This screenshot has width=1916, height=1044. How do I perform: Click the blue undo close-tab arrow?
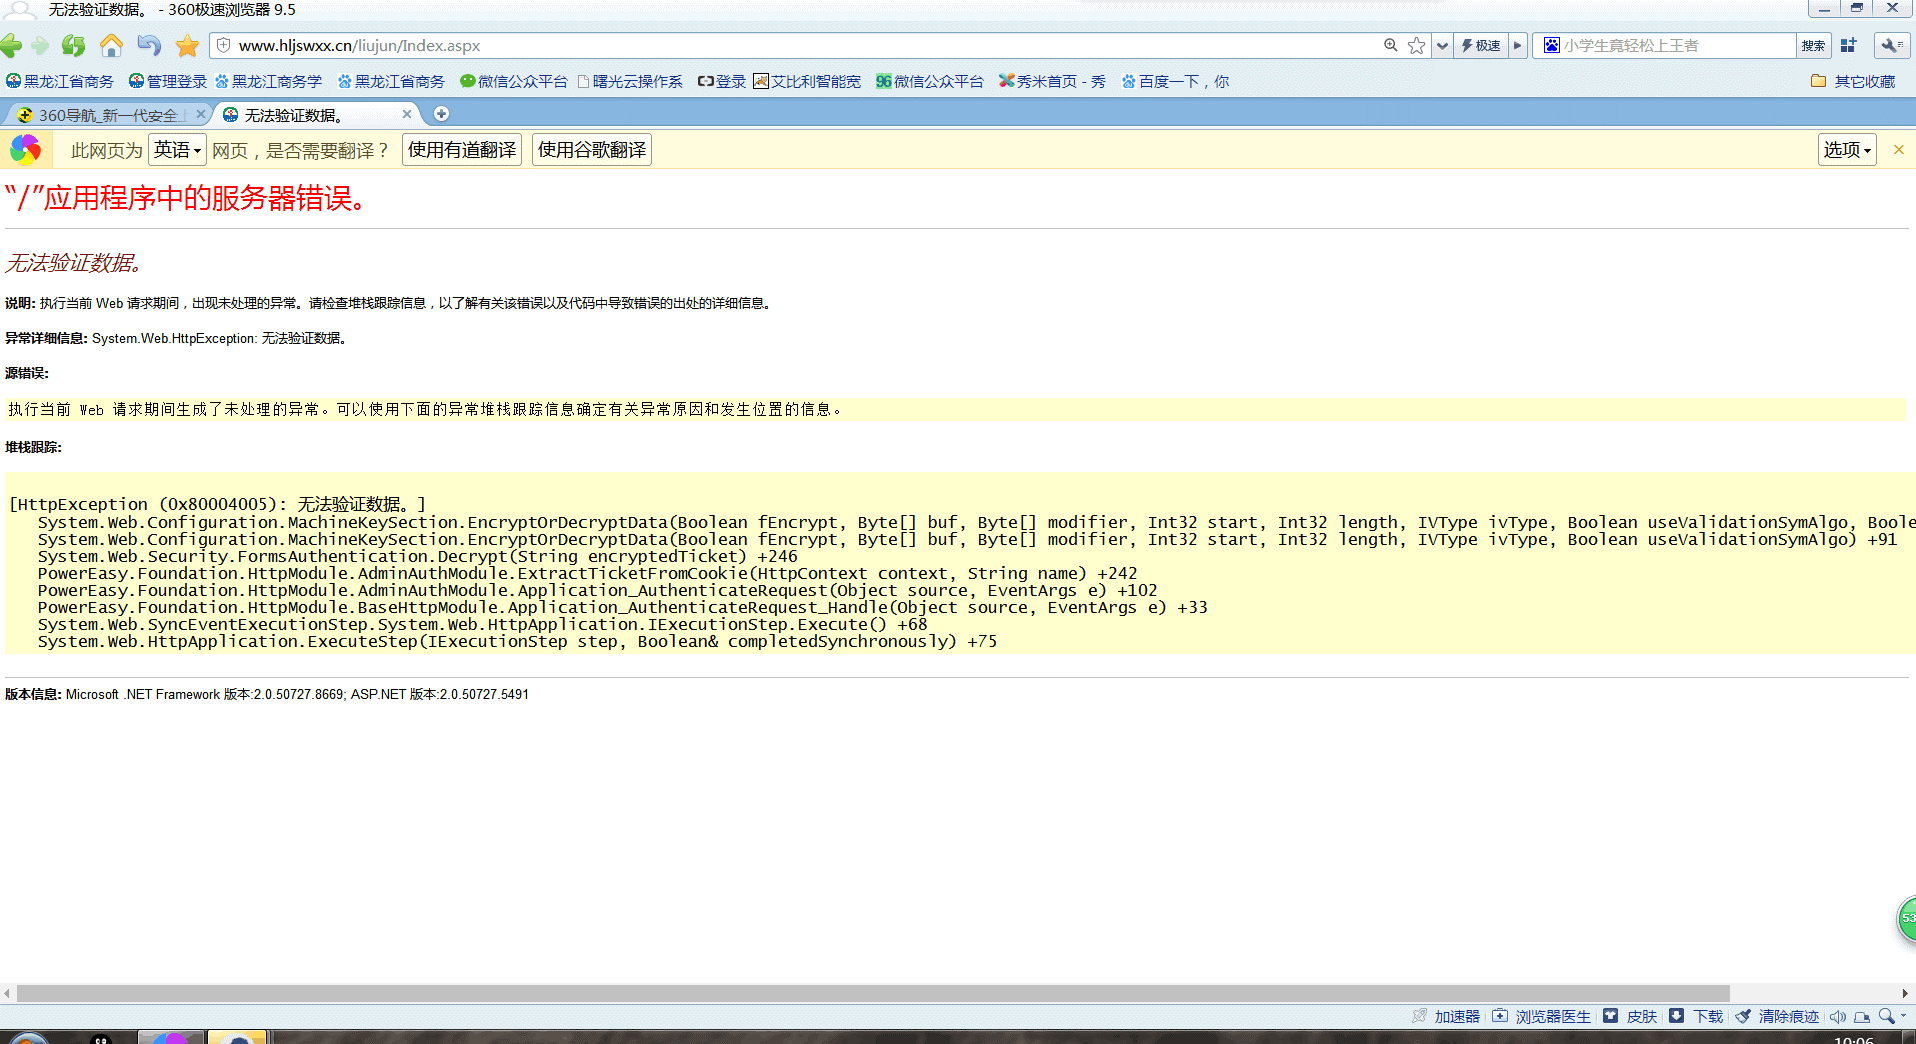149,46
